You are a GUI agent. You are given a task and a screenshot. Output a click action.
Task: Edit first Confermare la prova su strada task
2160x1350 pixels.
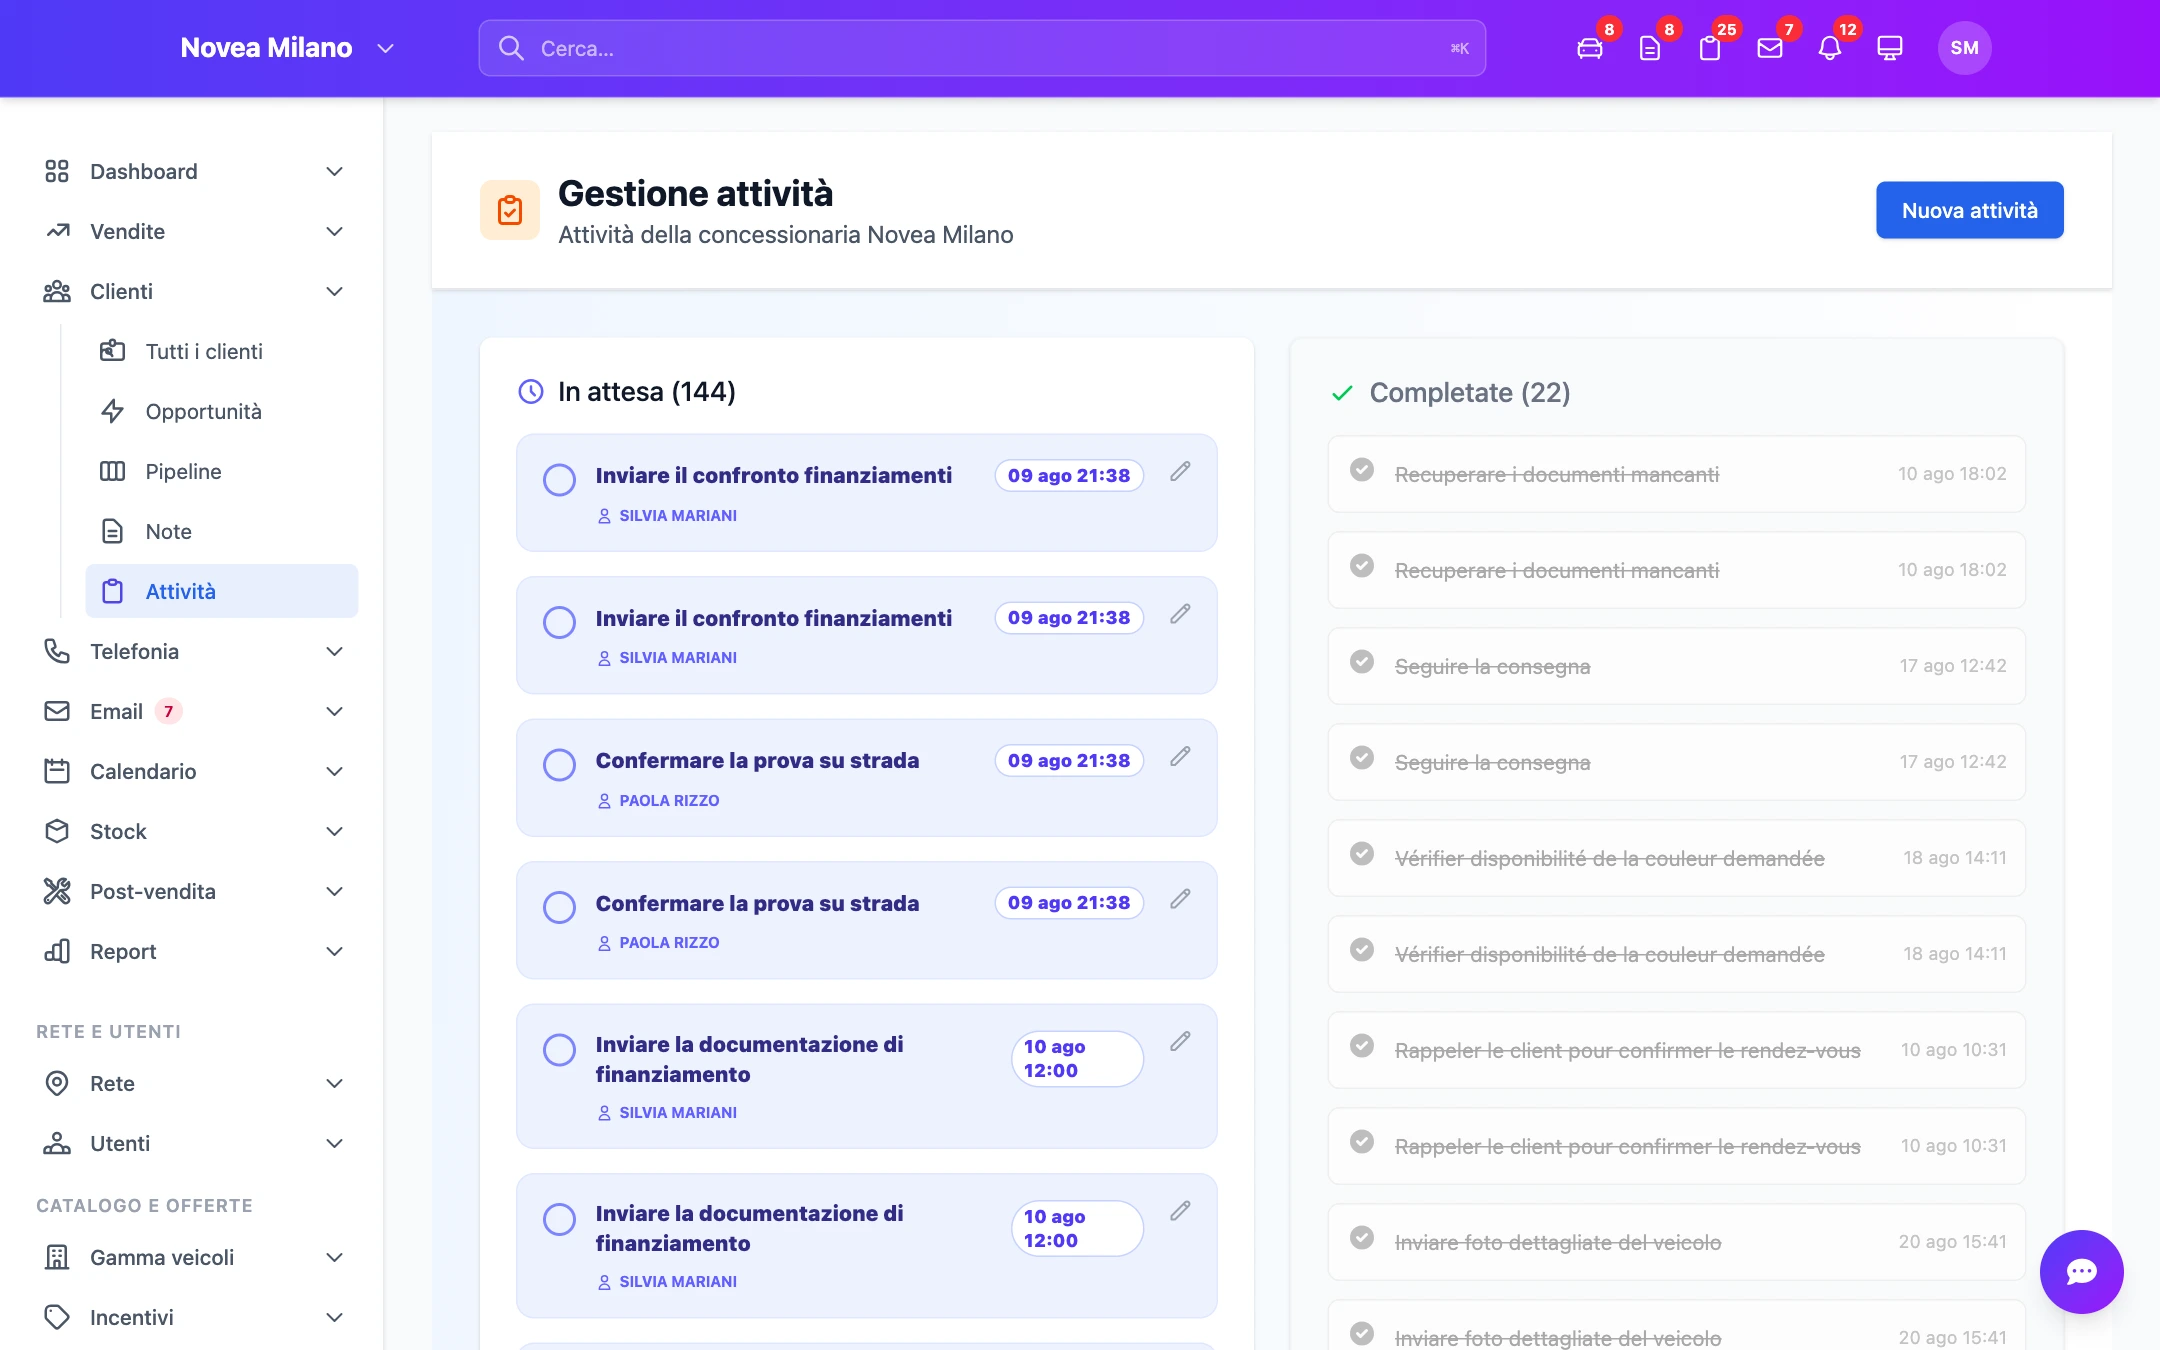pyautogui.click(x=1180, y=756)
